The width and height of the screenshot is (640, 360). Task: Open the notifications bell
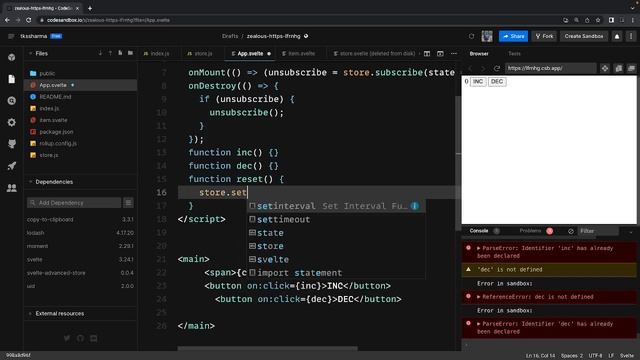(x=617, y=36)
